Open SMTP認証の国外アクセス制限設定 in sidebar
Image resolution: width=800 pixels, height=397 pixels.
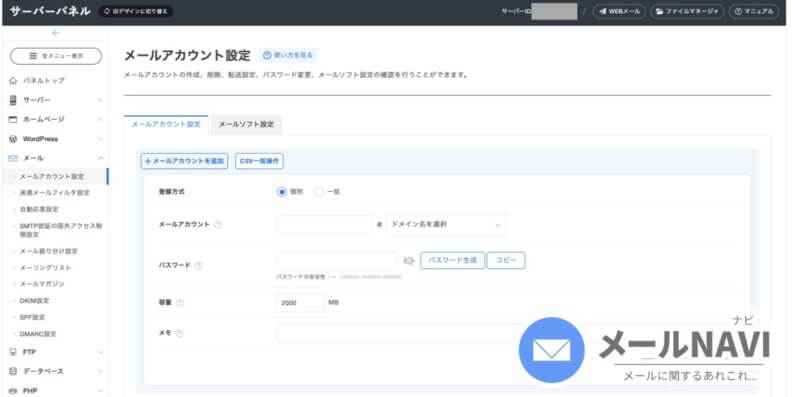tap(60, 230)
